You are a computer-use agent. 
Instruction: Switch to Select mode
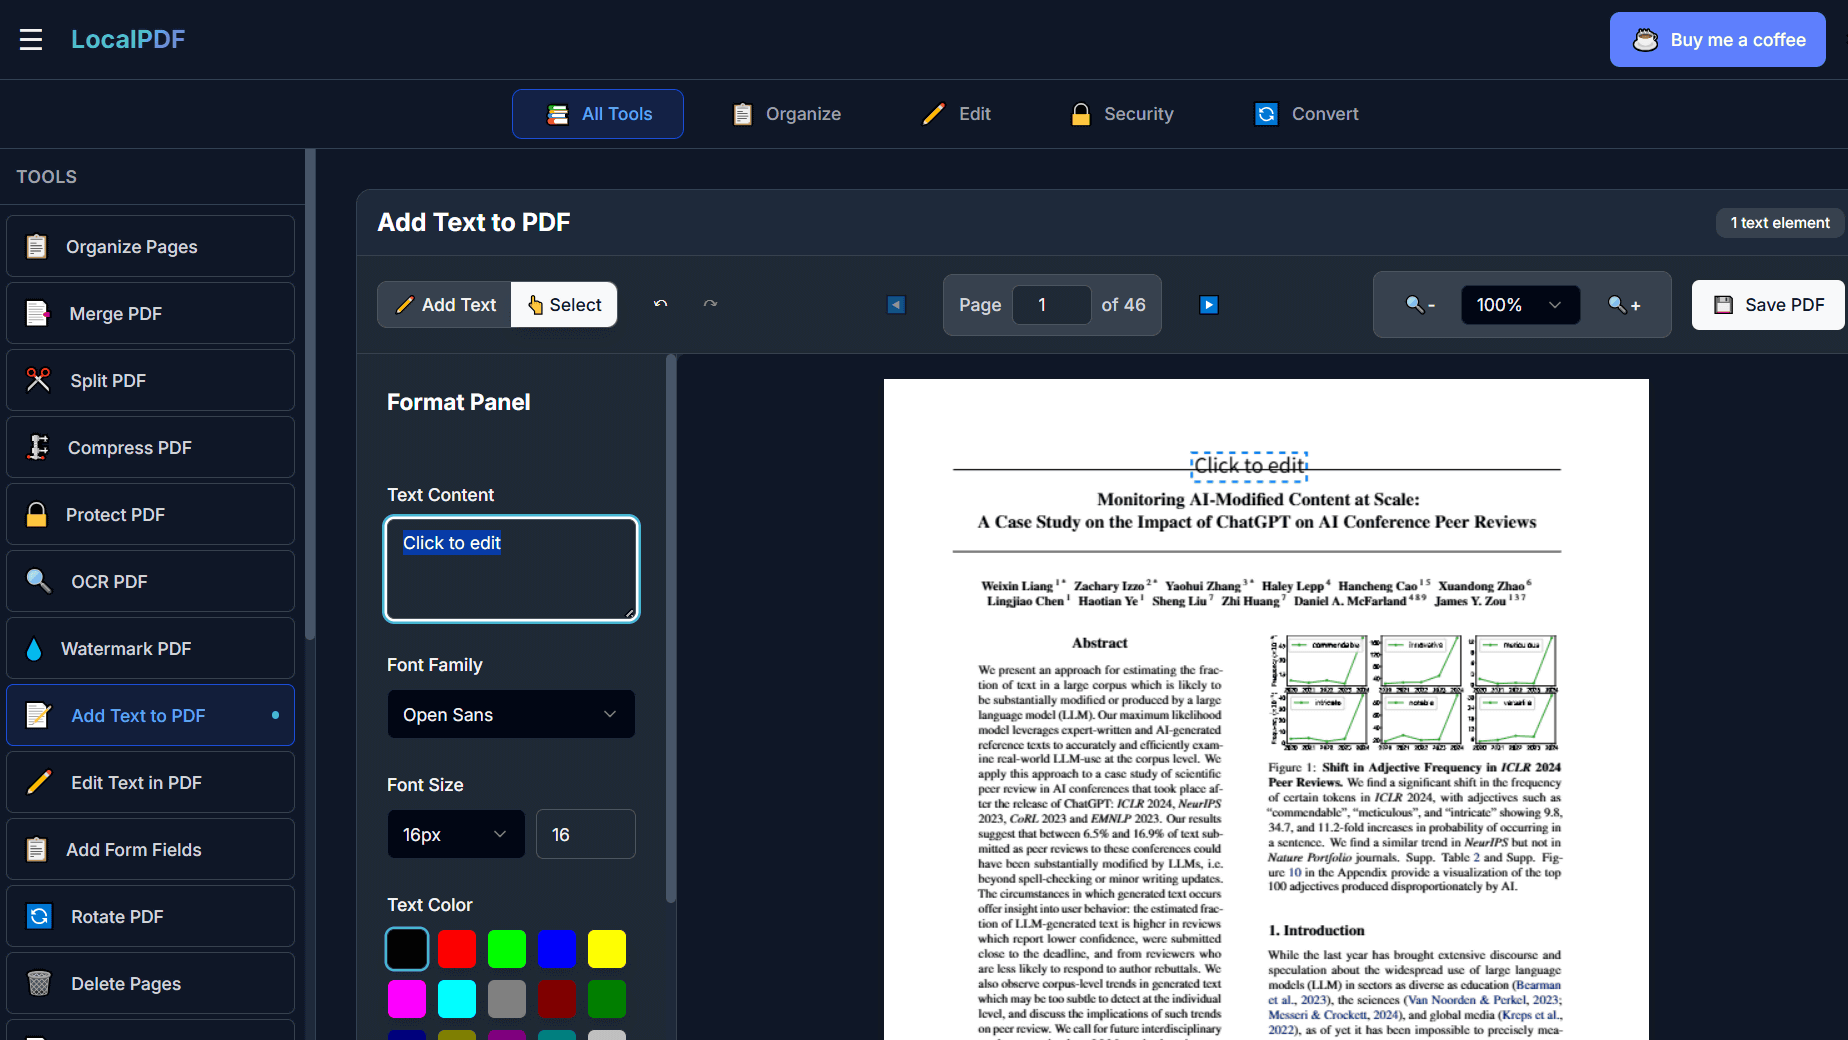click(564, 305)
